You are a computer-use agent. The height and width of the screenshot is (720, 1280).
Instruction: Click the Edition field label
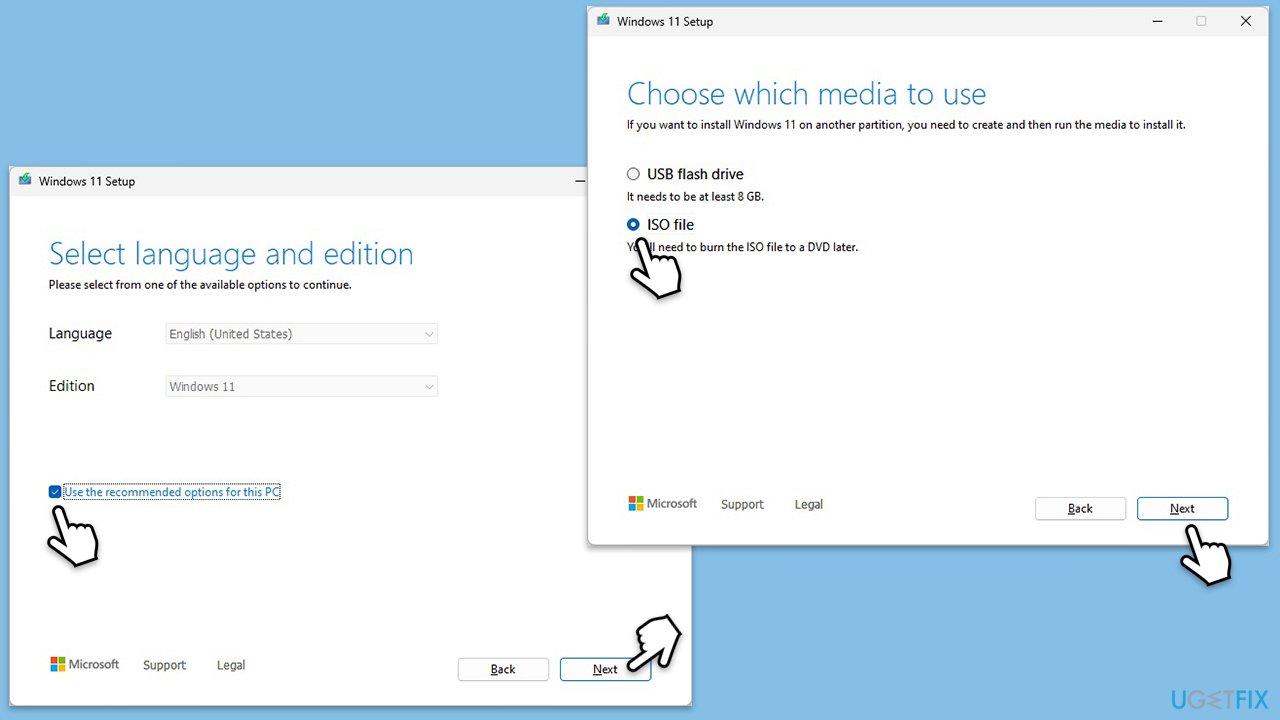point(72,386)
